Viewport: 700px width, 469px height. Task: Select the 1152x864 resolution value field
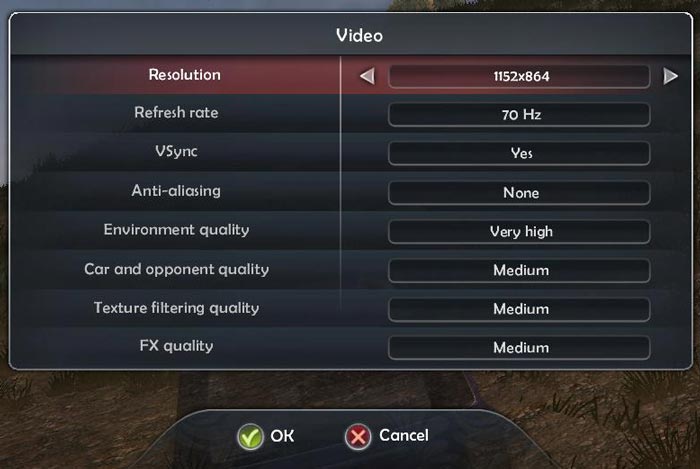click(519, 76)
